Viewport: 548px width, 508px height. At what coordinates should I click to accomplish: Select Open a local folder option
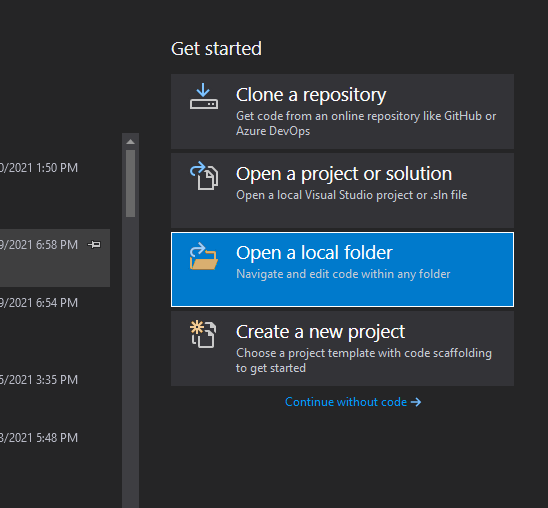(x=342, y=269)
